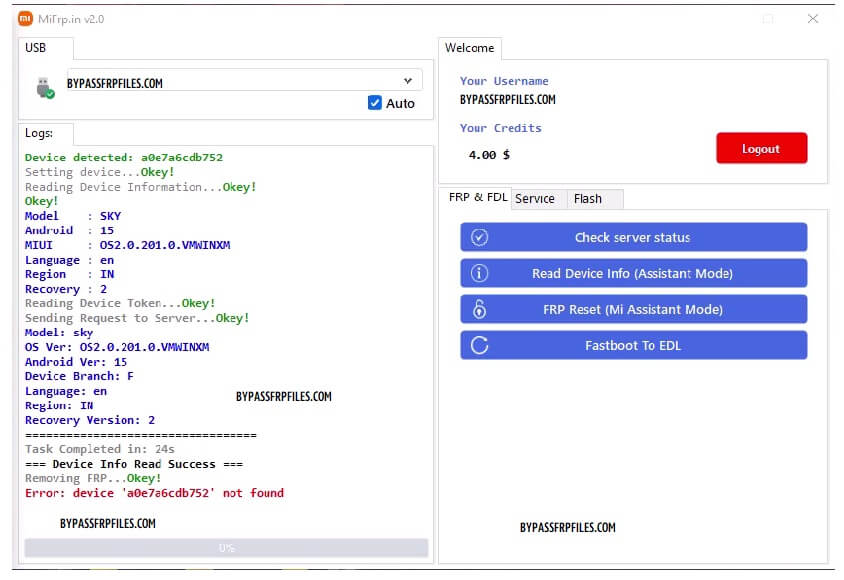Click the padlock icon on FRP Reset button
The height and width of the screenshot is (580, 844).
(479, 309)
